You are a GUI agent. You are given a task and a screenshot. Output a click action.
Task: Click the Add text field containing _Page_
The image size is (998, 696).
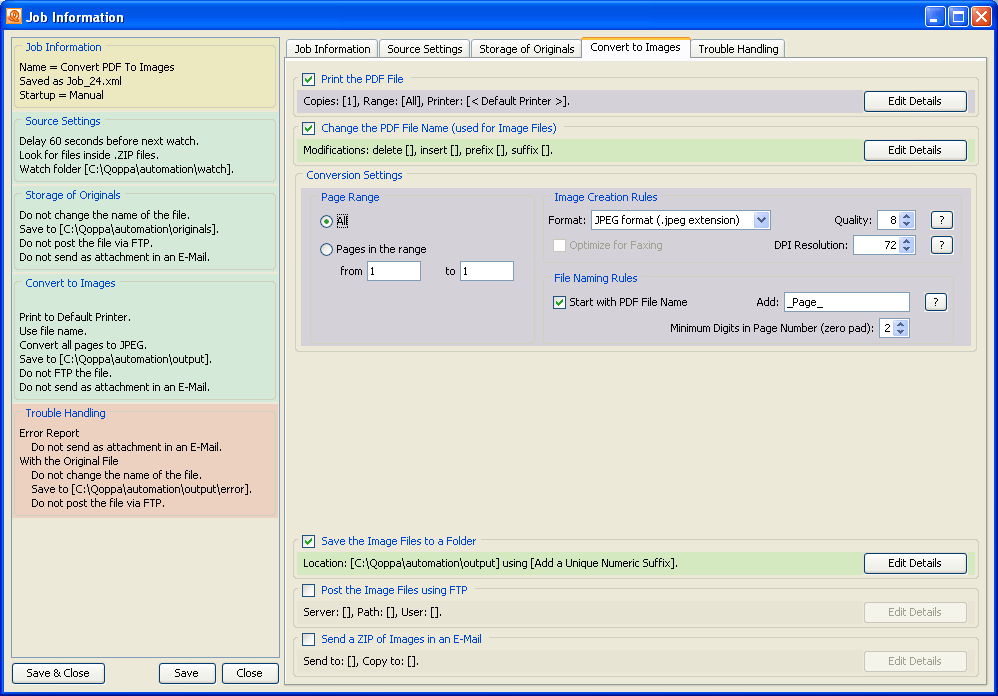[x=847, y=302]
